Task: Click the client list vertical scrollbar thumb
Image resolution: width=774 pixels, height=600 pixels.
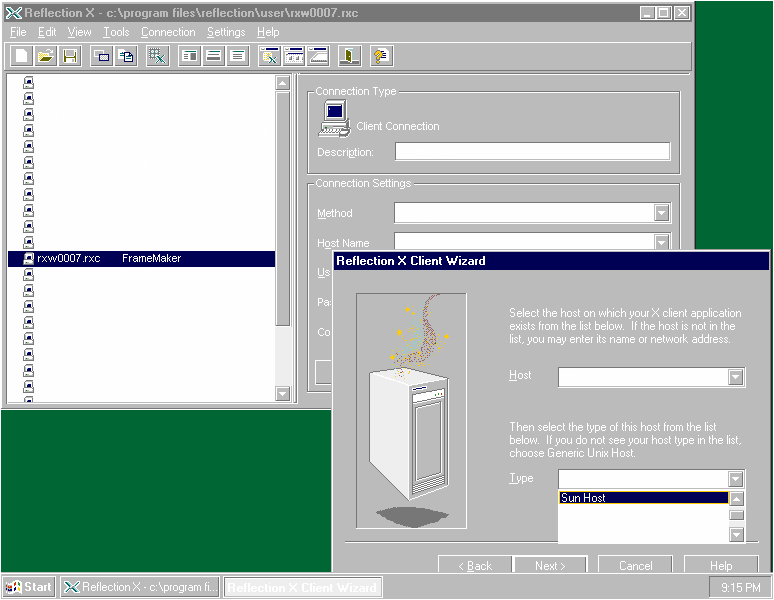Action: pyautogui.click(x=282, y=208)
